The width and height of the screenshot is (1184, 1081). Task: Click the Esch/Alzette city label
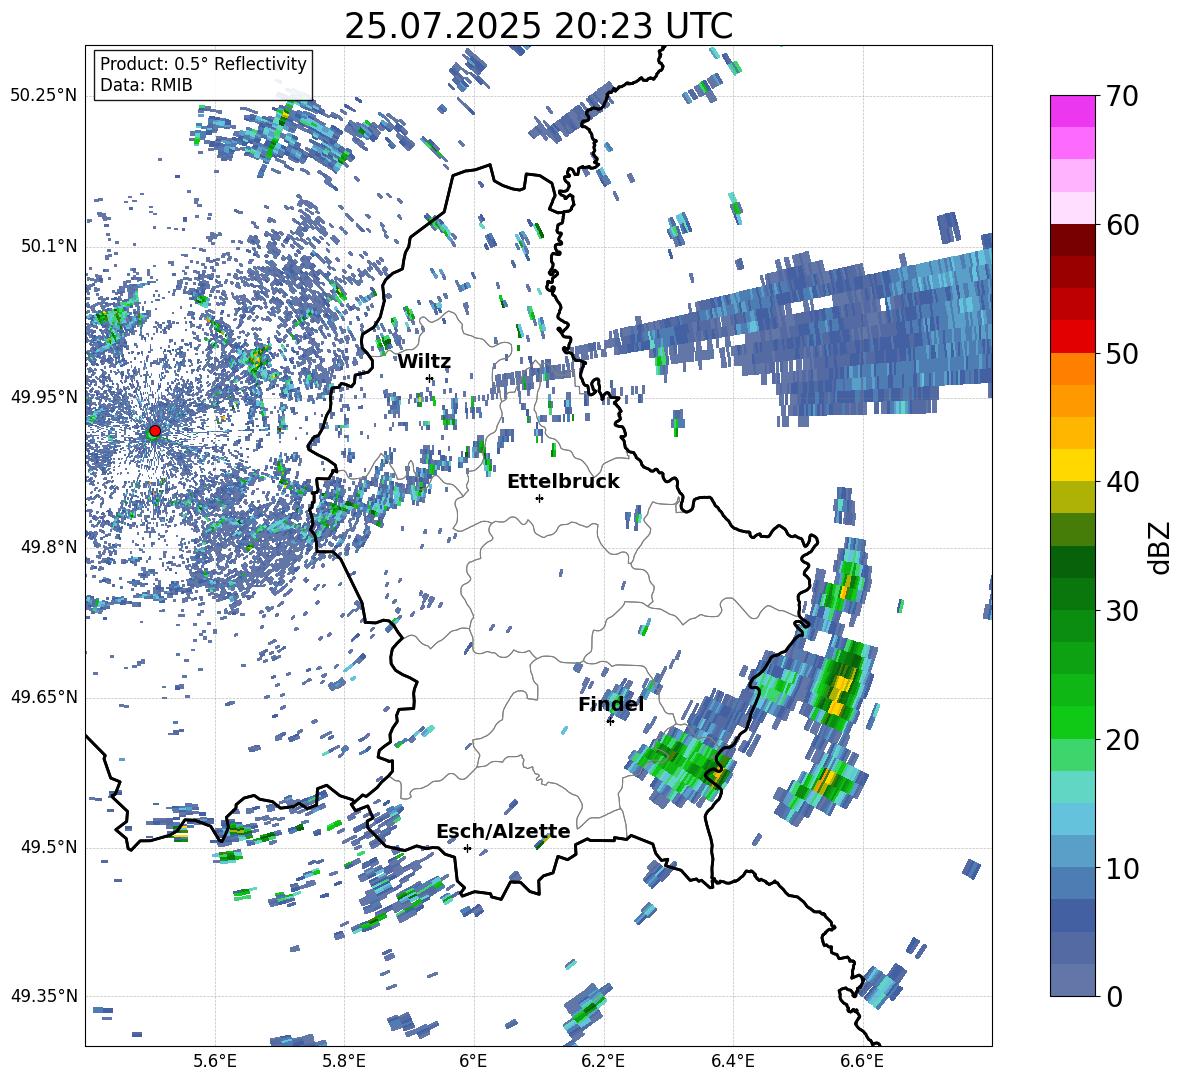503,832
